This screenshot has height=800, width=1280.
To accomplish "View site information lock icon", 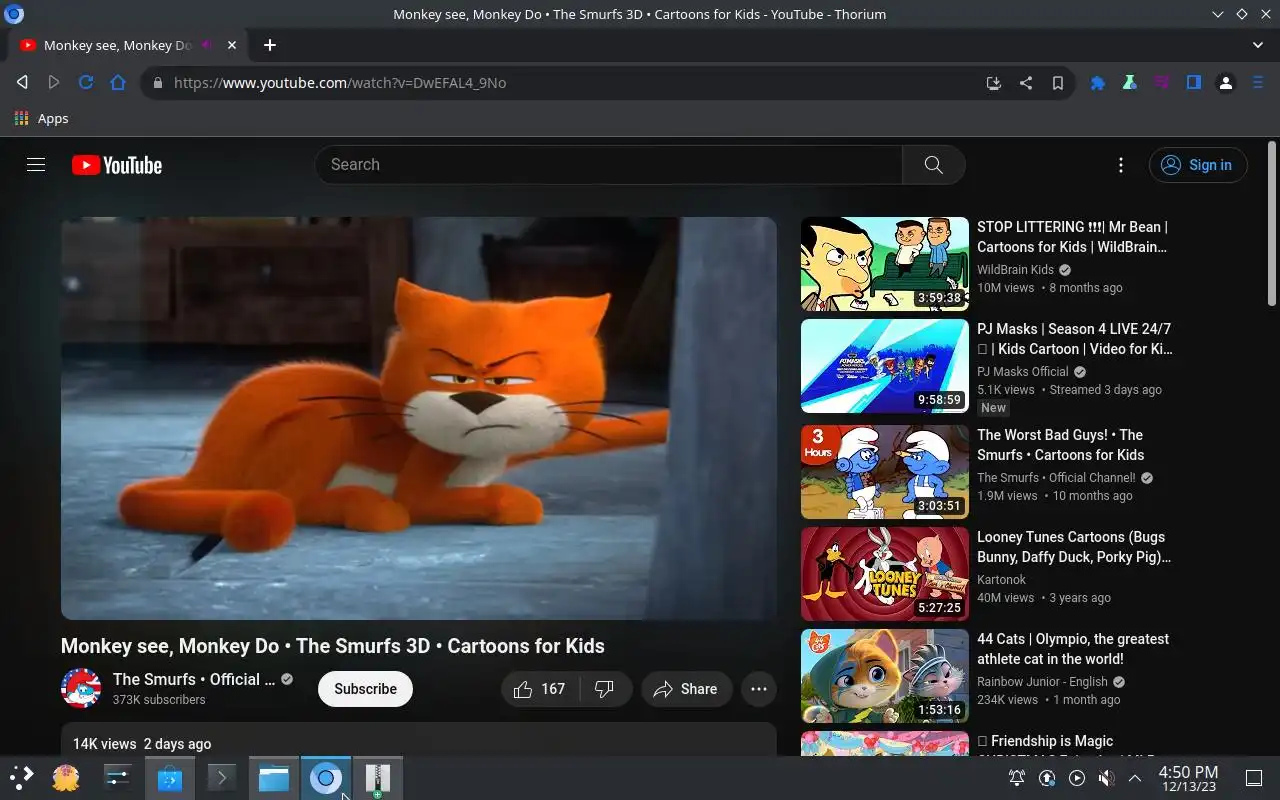I will [157, 83].
